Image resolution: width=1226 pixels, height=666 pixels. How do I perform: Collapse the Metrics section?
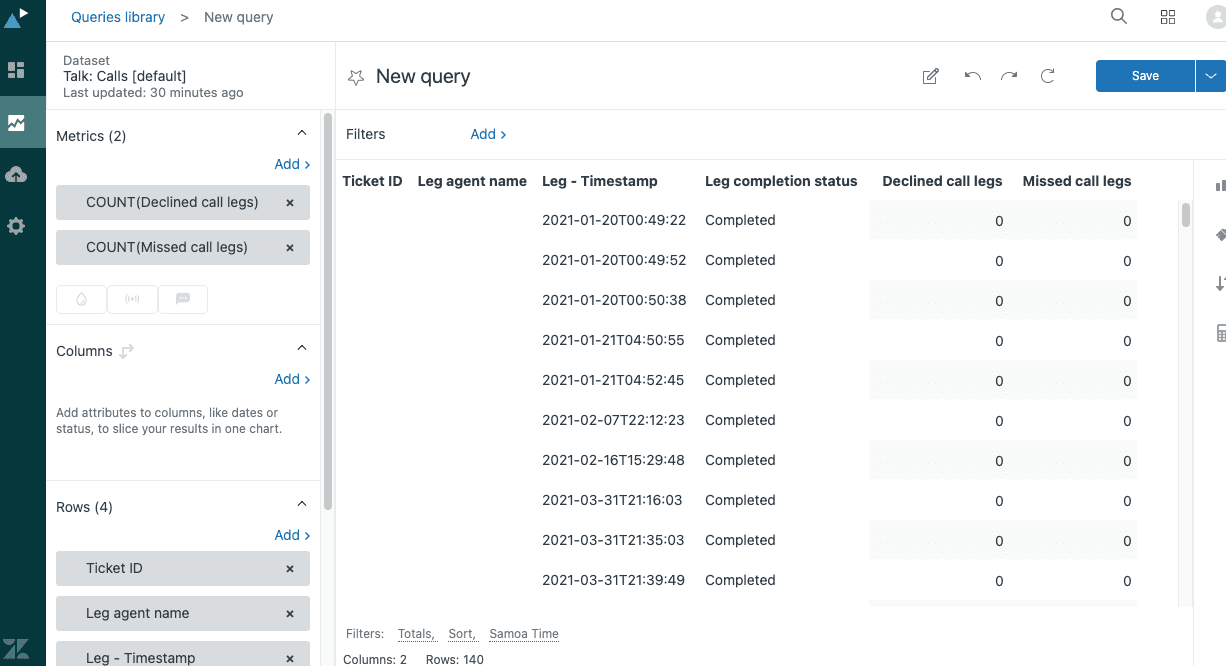click(302, 132)
